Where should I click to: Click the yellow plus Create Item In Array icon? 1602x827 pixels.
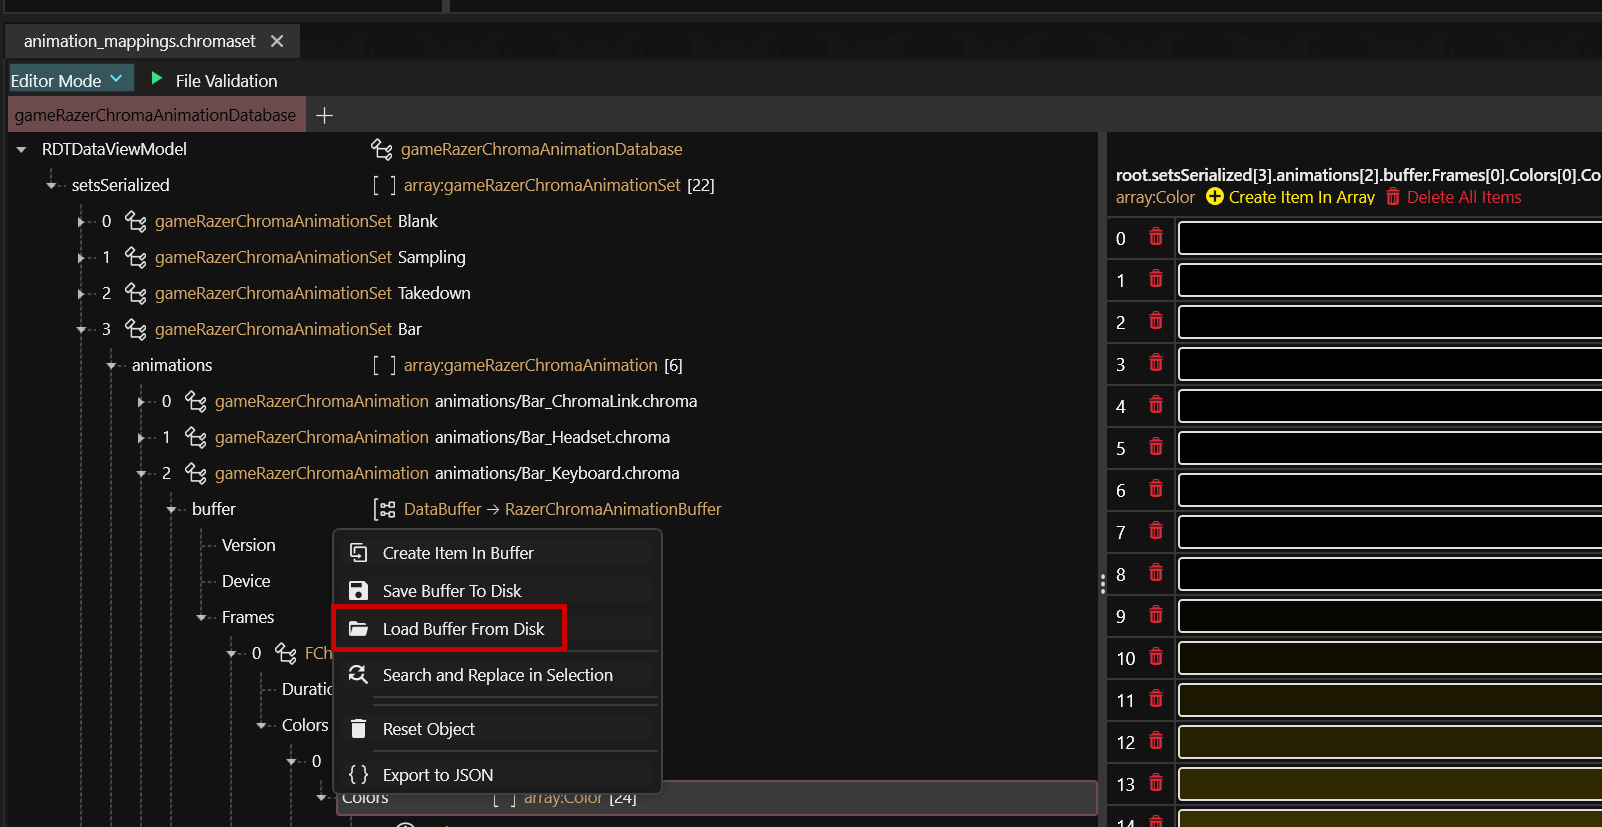[x=1215, y=197]
